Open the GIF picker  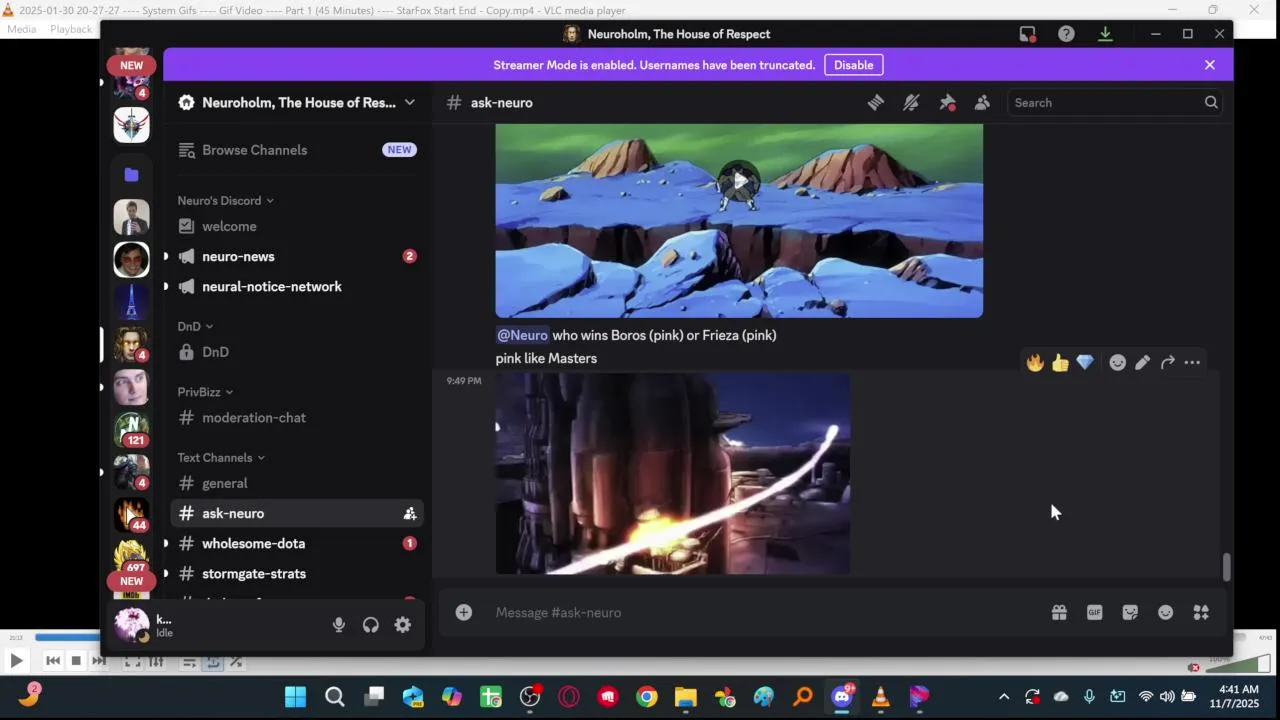click(x=1095, y=613)
